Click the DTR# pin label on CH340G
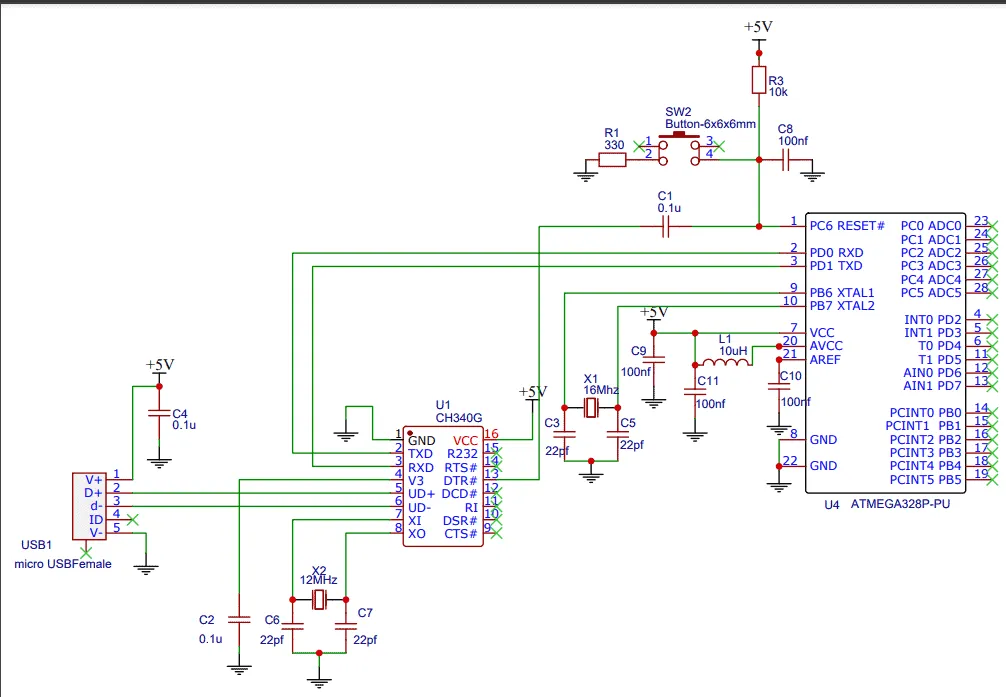 coord(460,481)
